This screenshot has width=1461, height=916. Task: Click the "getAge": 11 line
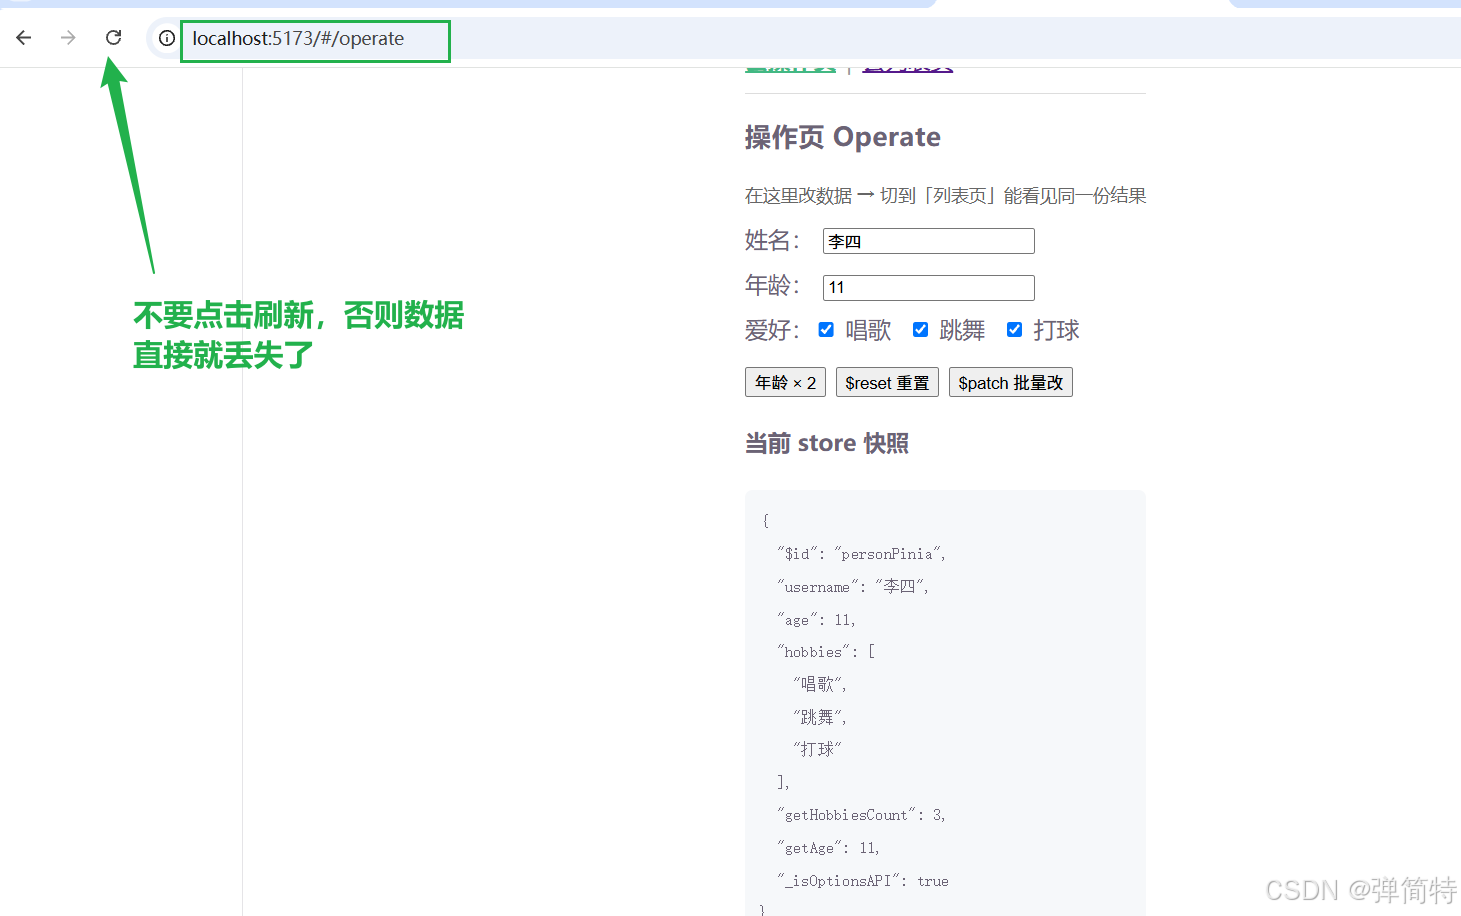828,848
